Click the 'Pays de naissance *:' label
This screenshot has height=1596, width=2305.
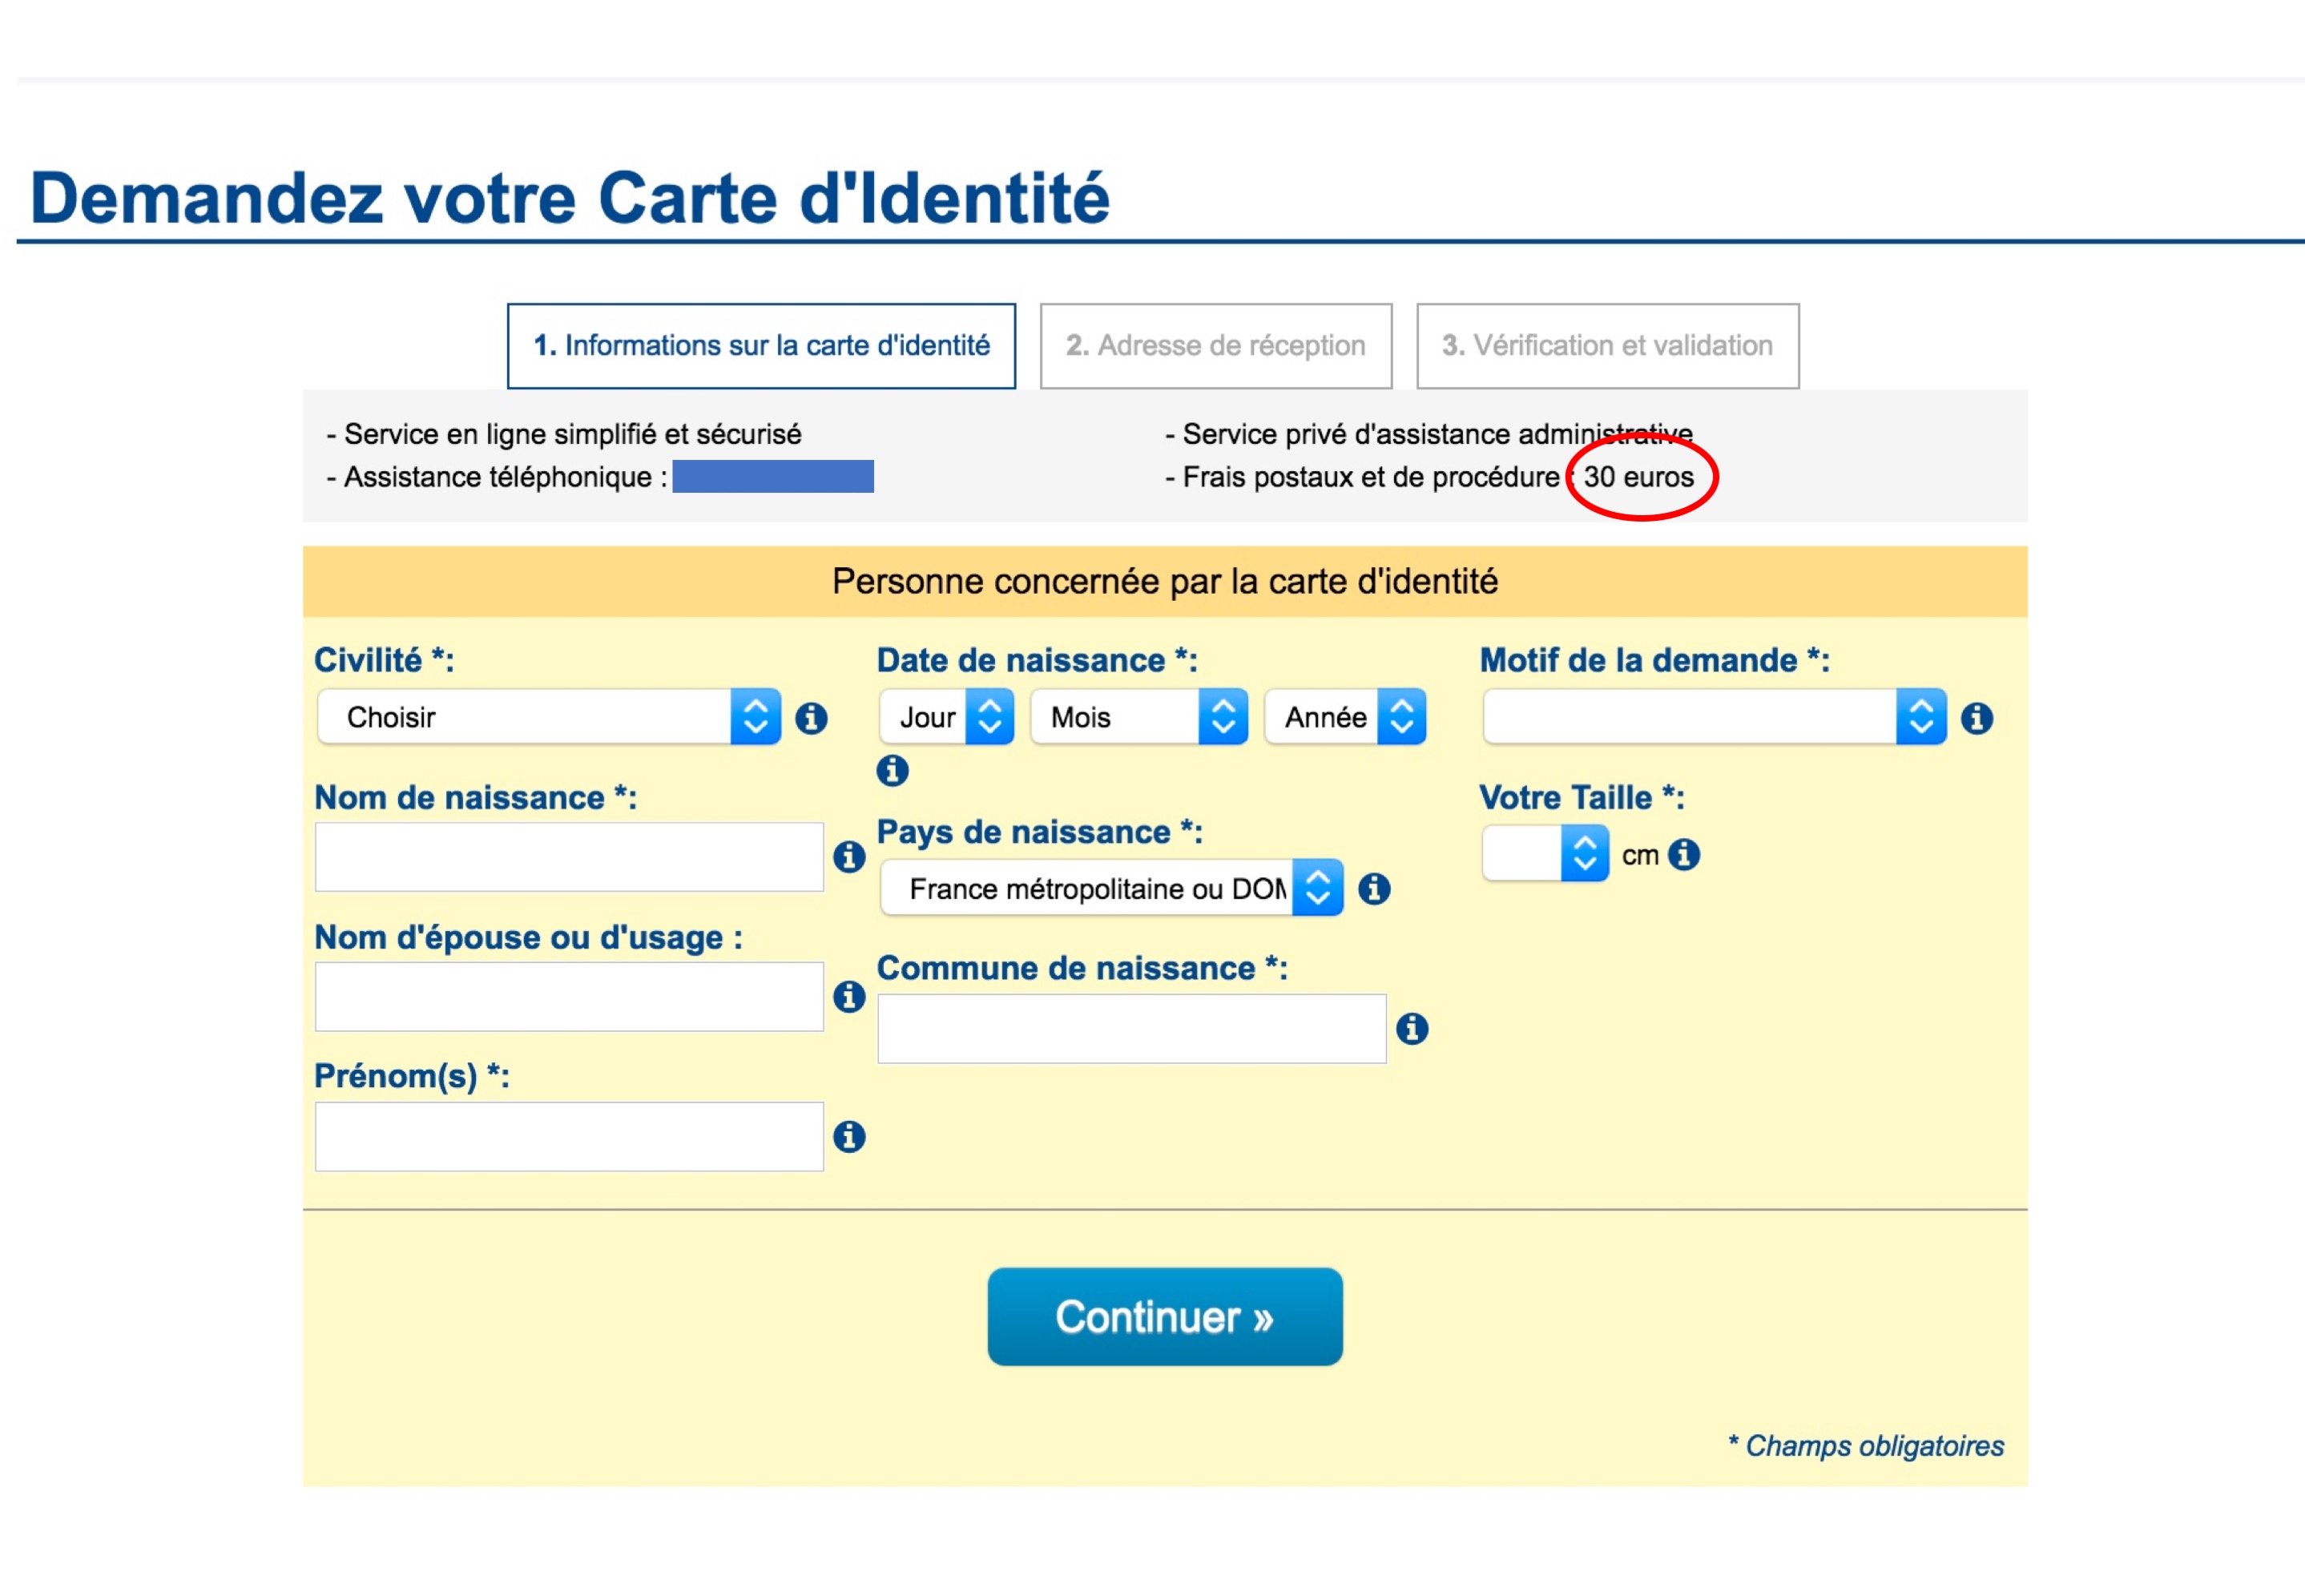(1040, 832)
